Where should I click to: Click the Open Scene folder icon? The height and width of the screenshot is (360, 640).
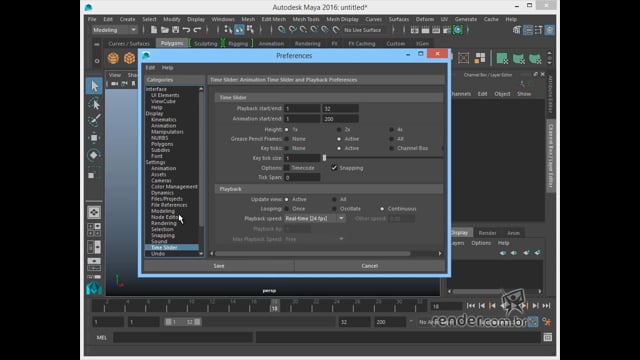click(x=164, y=30)
